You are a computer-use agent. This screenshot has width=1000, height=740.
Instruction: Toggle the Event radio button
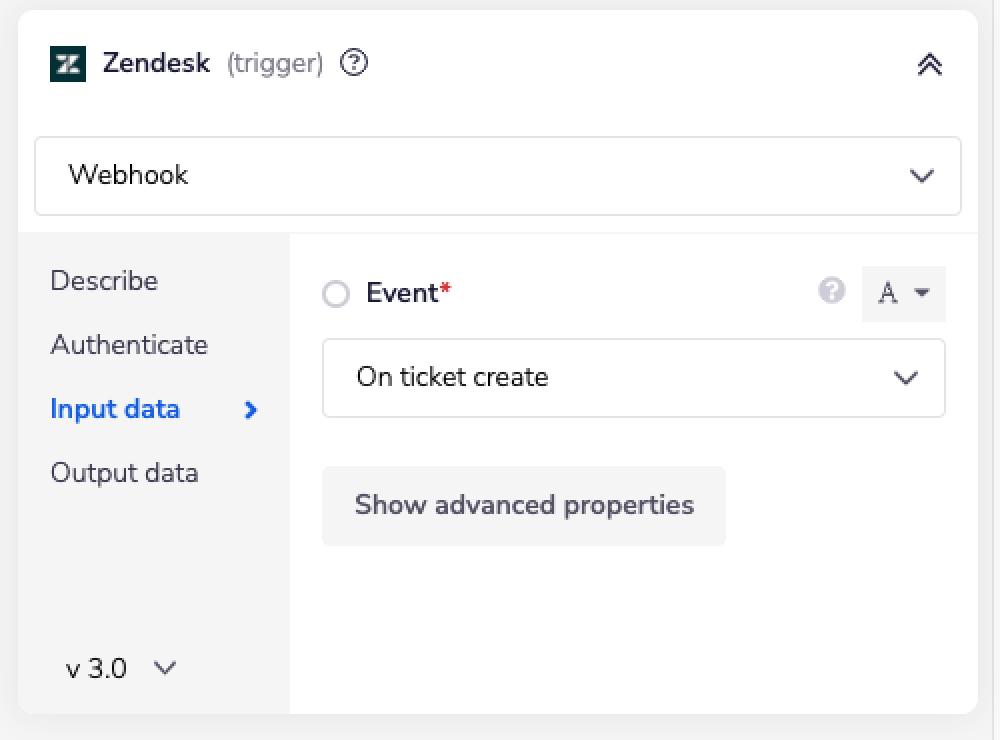336,294
